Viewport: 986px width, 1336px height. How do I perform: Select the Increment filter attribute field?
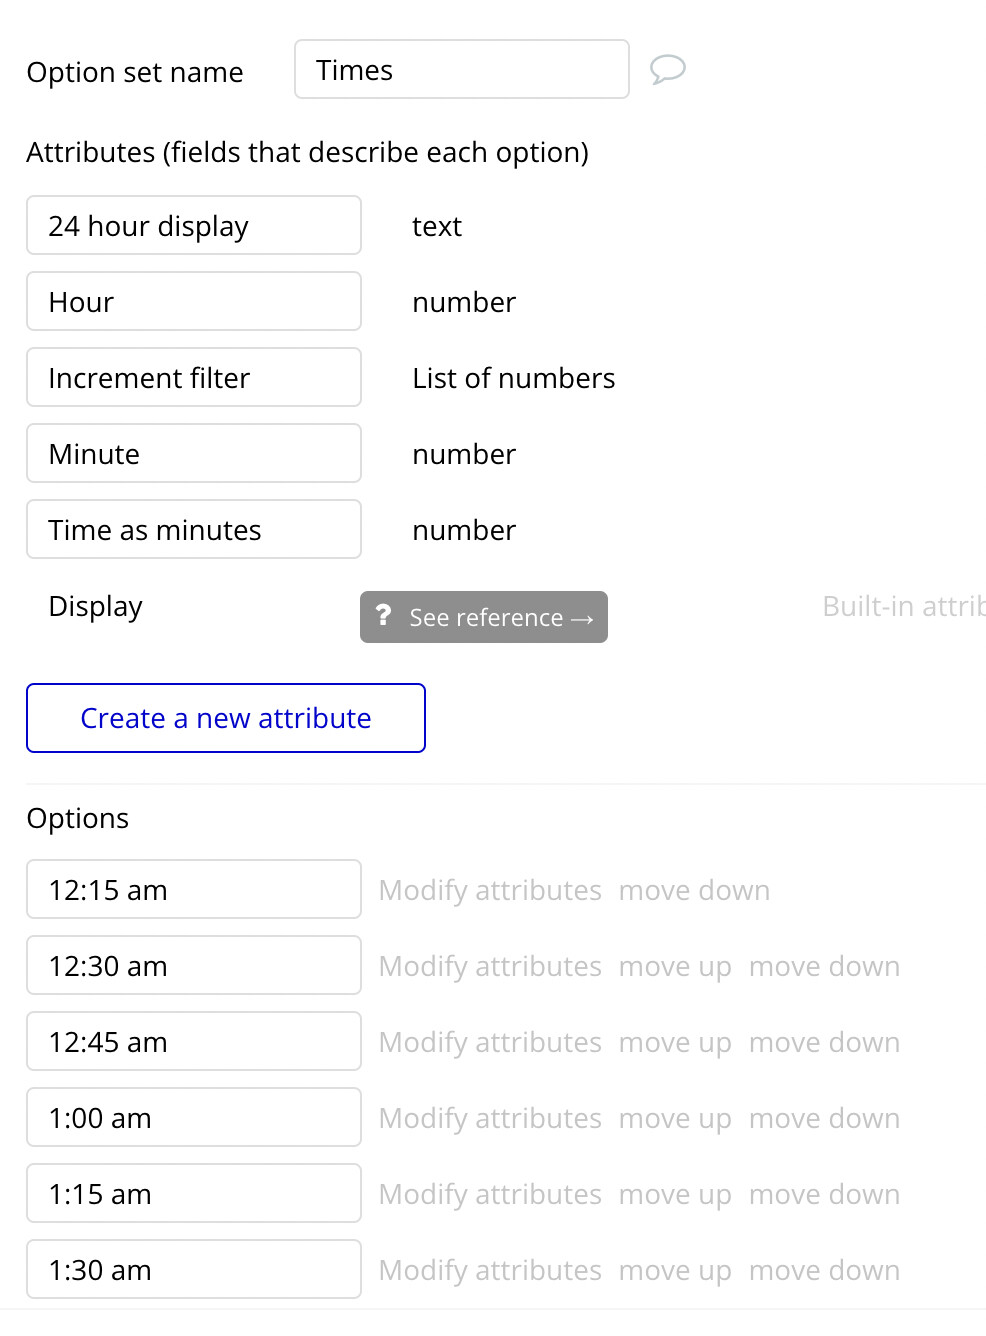coord(193,377)
